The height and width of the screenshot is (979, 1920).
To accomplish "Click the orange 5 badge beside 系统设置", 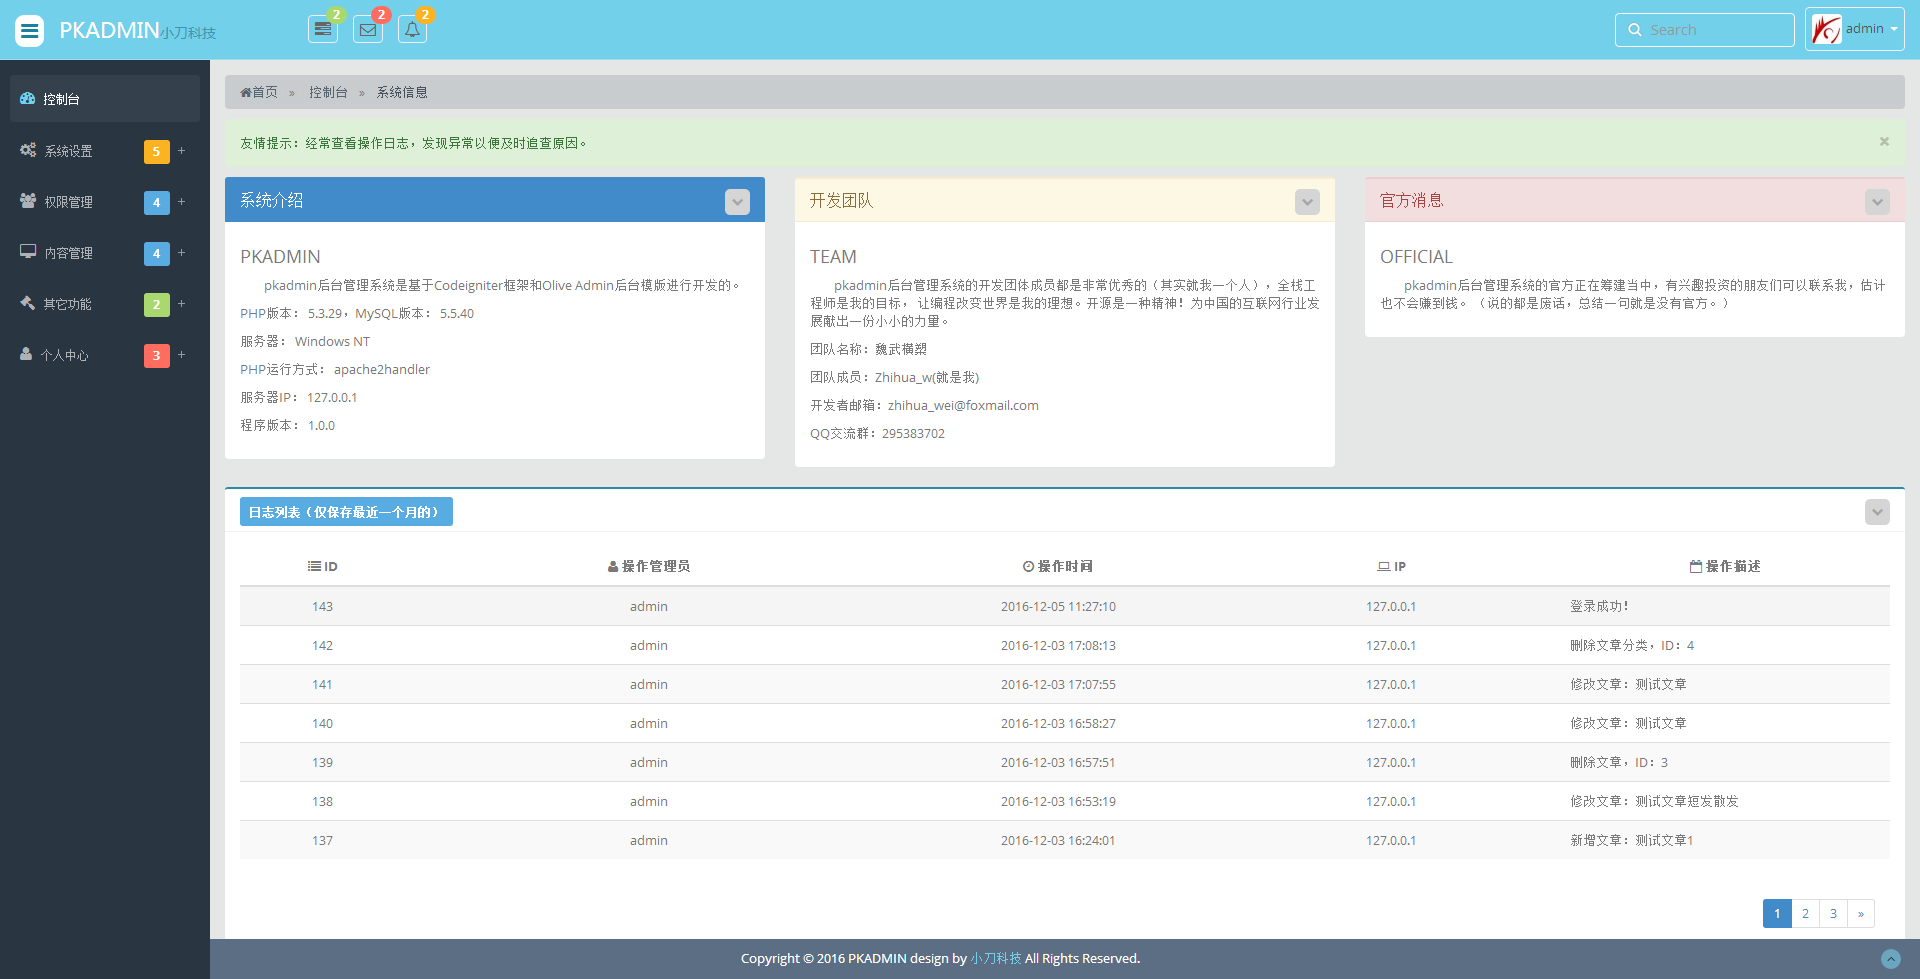I will point(157,151).
